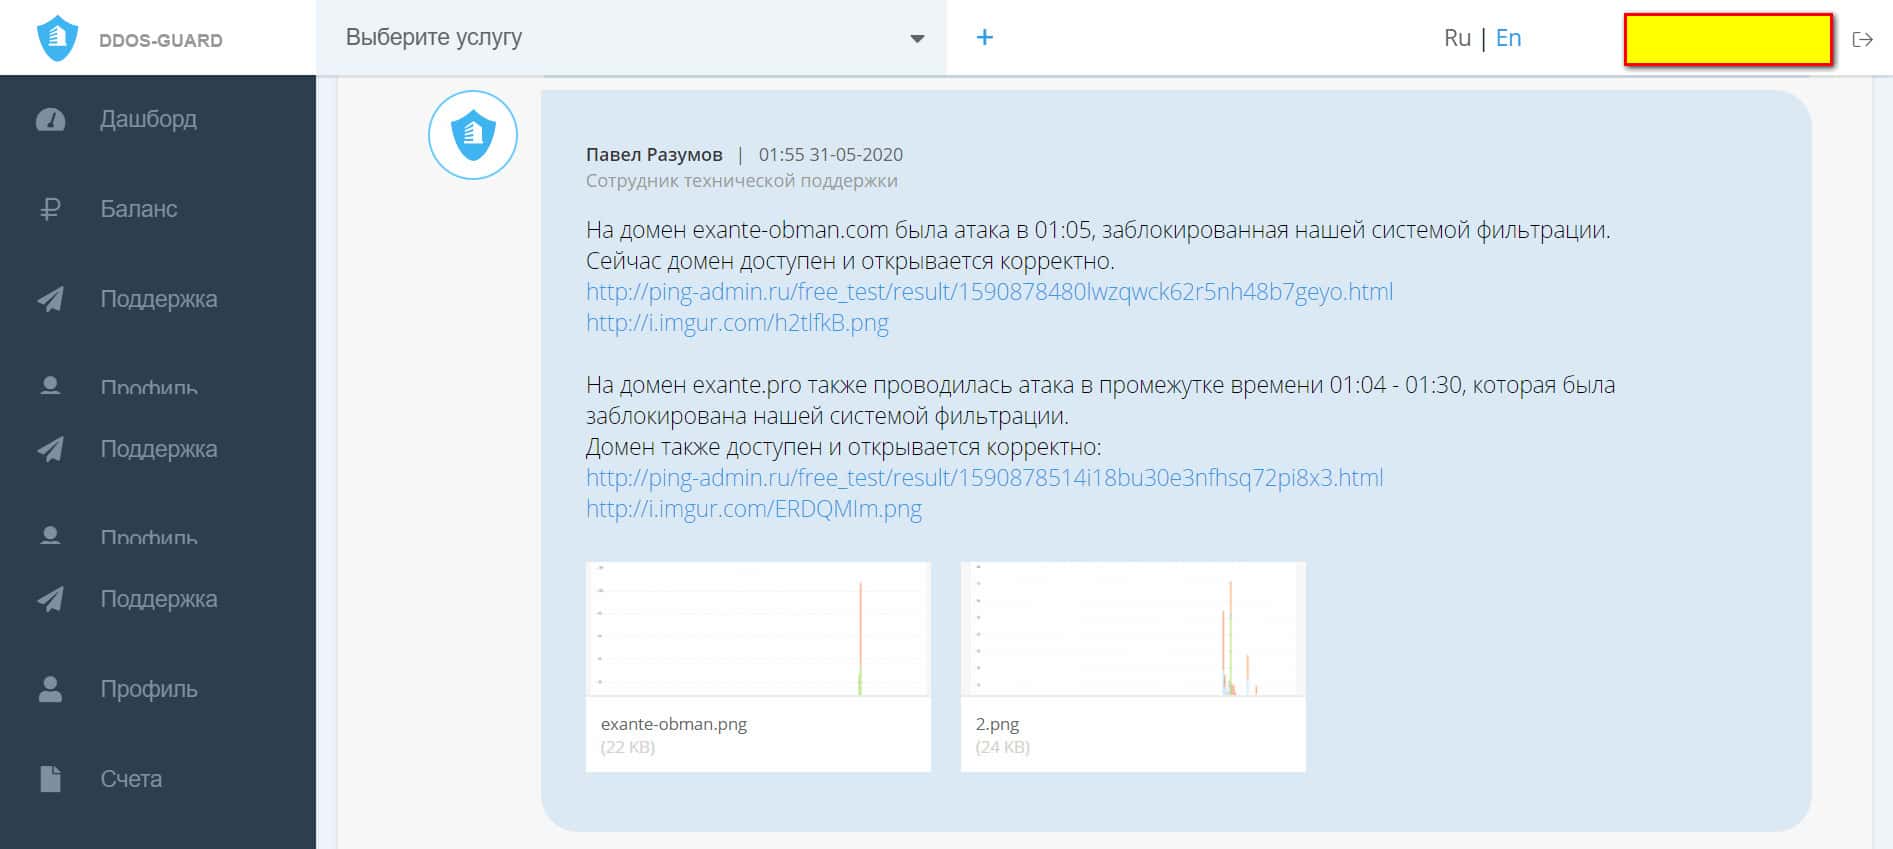Viewport: 1893px width, 849px height.
Task: Click the file name 2.png
Action: 997,724
